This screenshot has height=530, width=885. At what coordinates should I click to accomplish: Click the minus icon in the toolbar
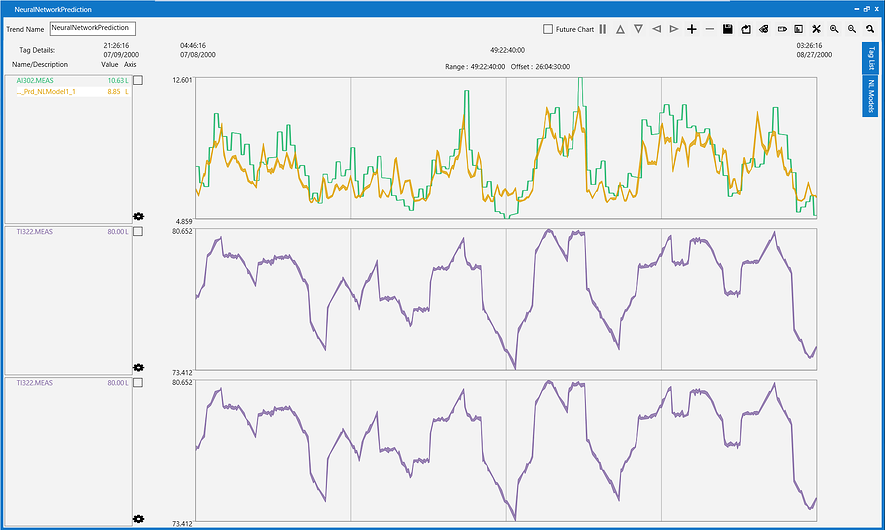click(x=710, y=29)
